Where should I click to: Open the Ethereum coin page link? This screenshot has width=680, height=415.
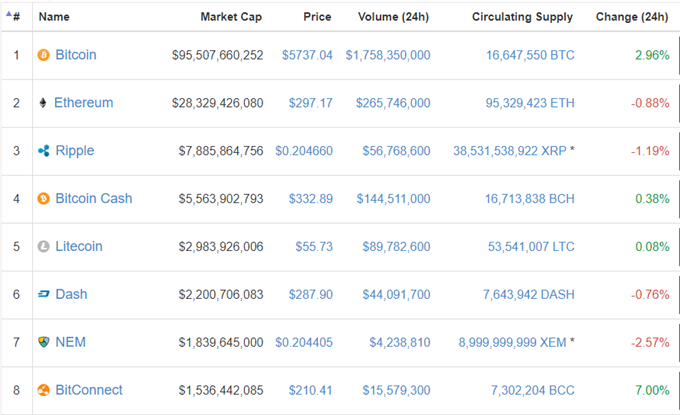83,103
